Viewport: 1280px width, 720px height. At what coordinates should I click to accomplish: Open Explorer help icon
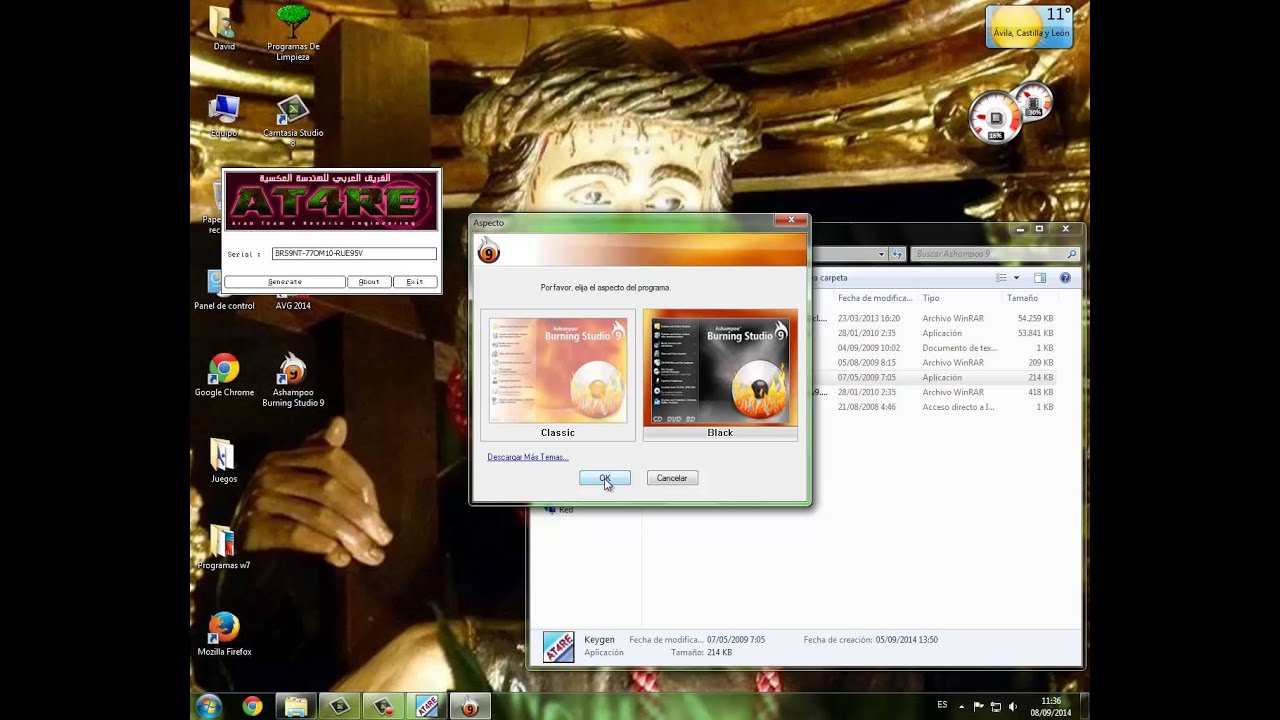point(1065,278)
